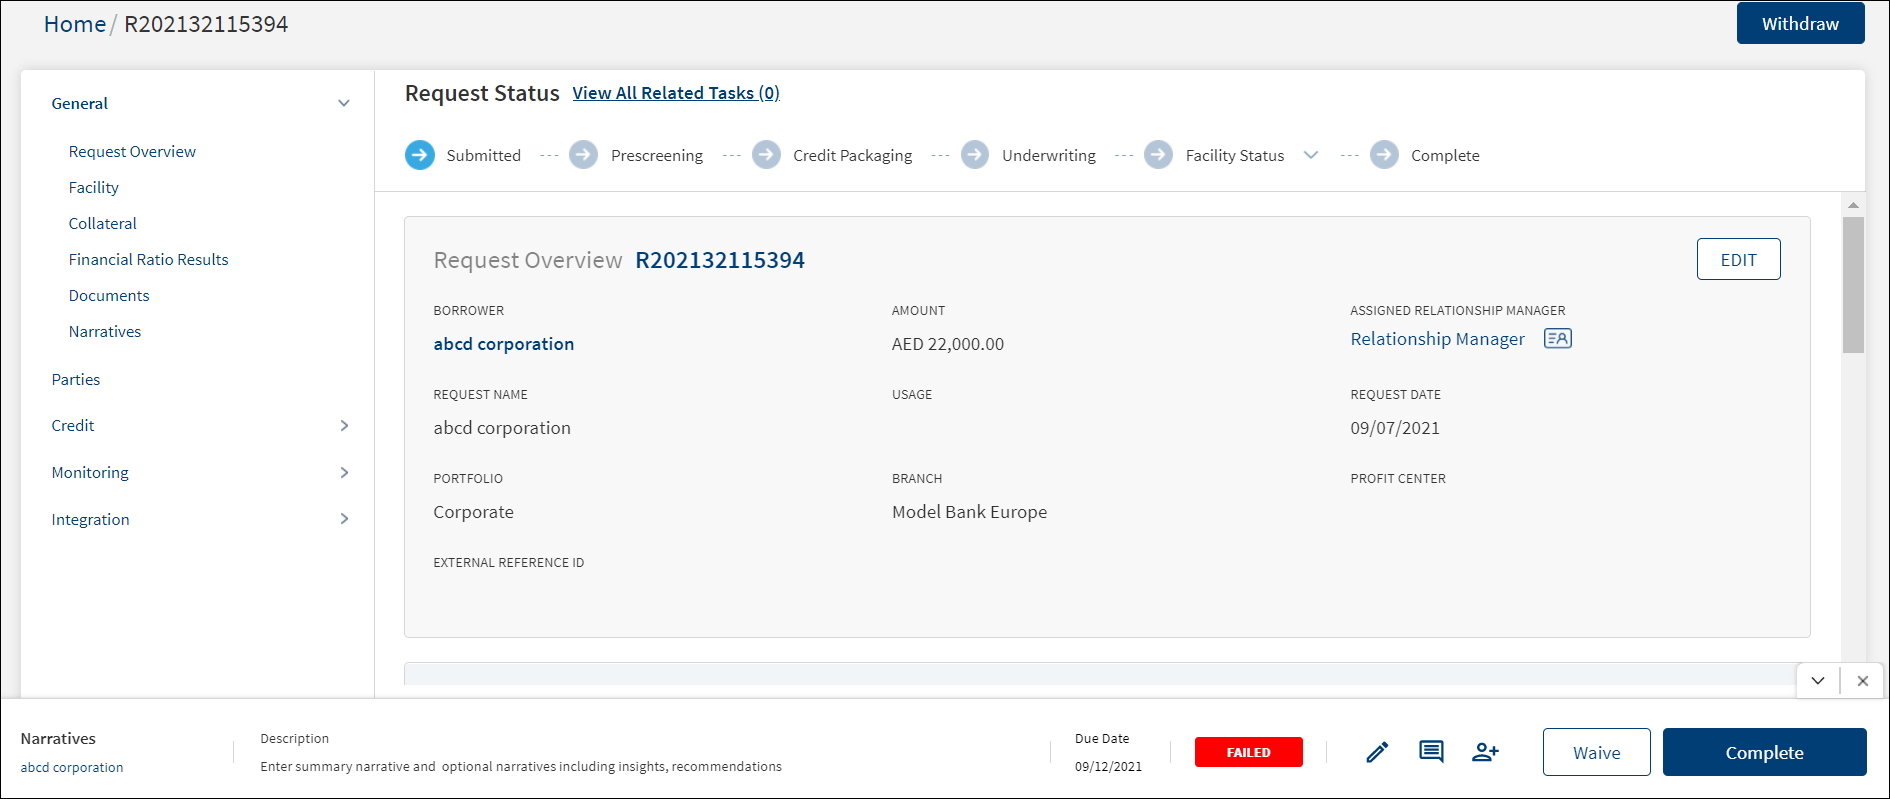
Task: Click the Integration sidebar label
Action: [x=91, y=520]
